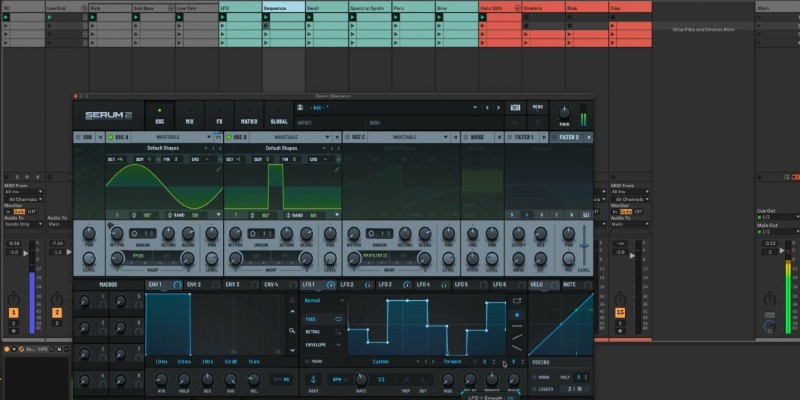Viewport: 800px width, 400px height.
Task: Open OSC B WAVETABLE type dropdown
Action: coord(291,137)
